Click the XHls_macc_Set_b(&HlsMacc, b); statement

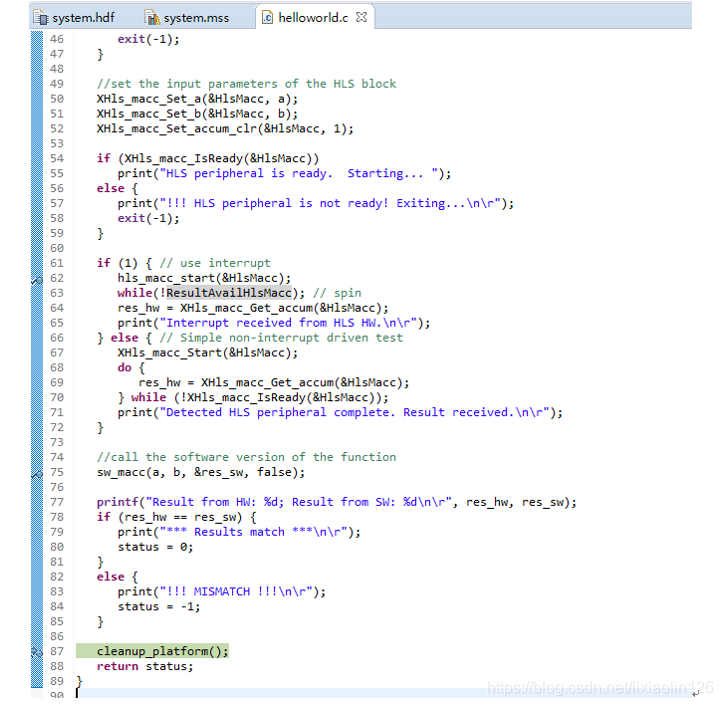click(x=197, y=113)
